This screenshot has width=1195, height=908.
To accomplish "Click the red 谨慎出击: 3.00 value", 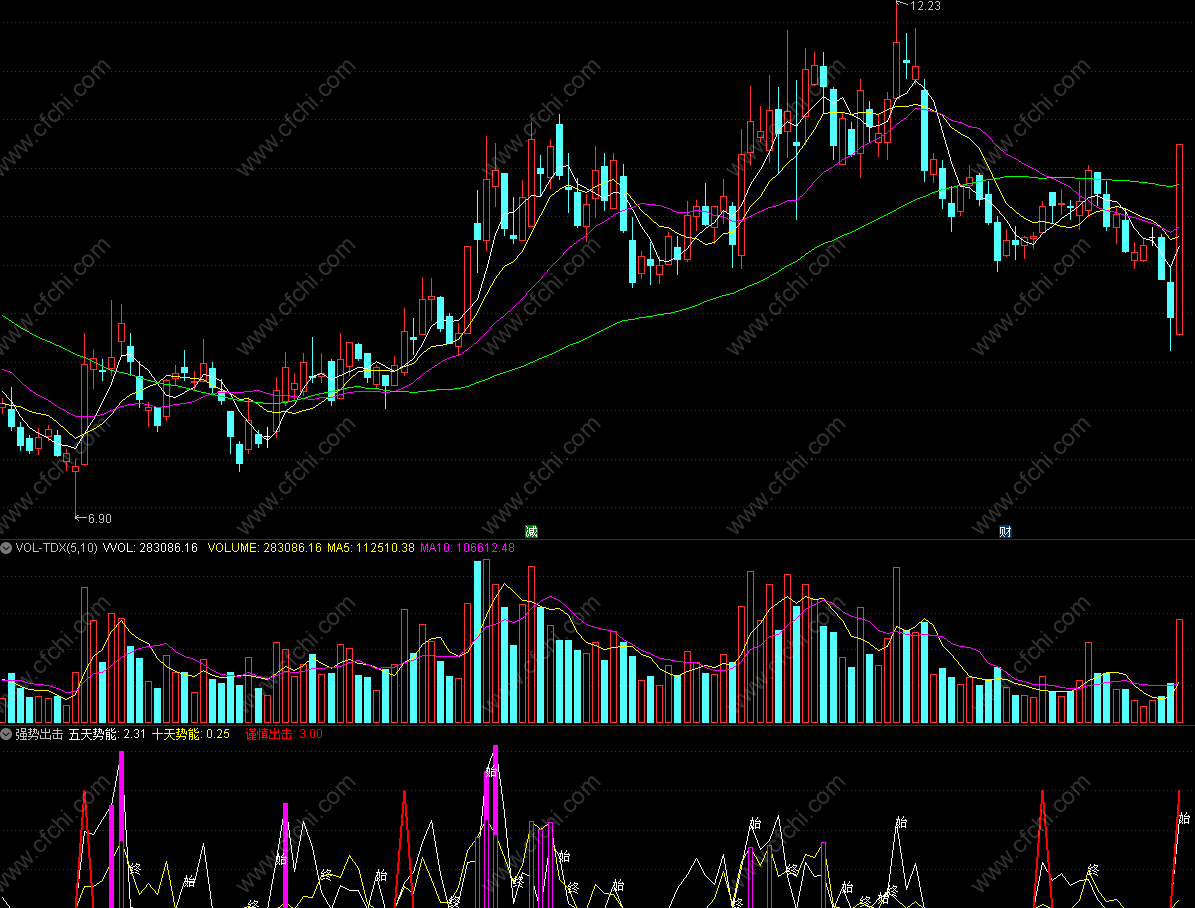I will (x=284, y=734).
